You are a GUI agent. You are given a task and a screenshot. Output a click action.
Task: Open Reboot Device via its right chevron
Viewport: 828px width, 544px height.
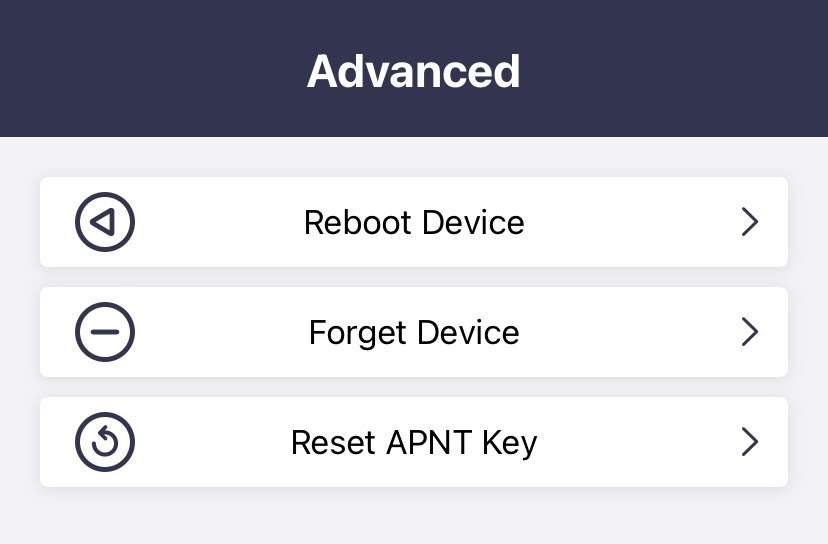coord(750,222)
